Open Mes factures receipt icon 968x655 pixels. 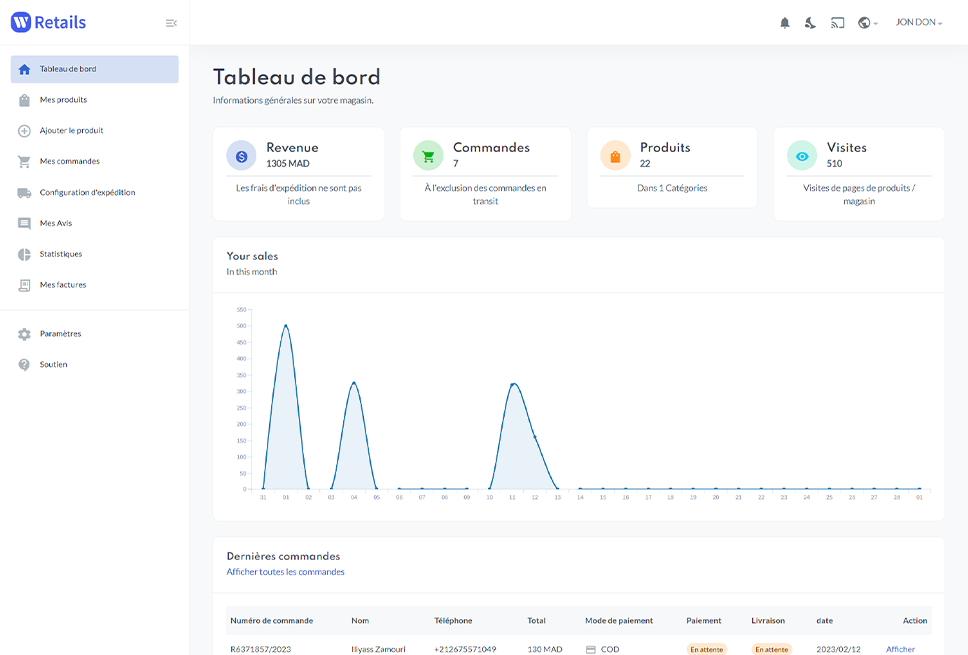(x=24, y=285)
